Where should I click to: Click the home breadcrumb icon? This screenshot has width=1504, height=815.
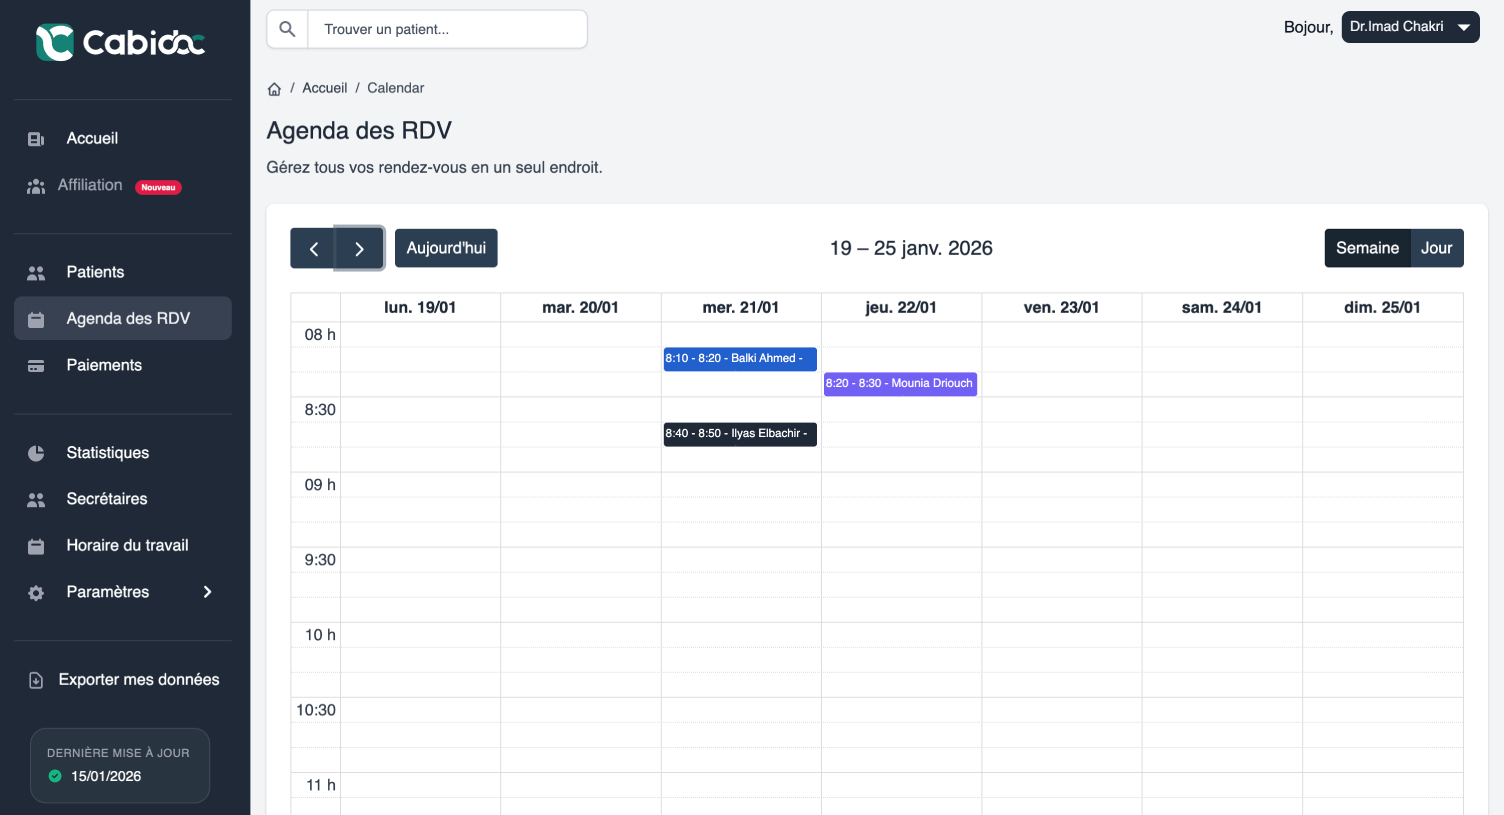(274, 89)
